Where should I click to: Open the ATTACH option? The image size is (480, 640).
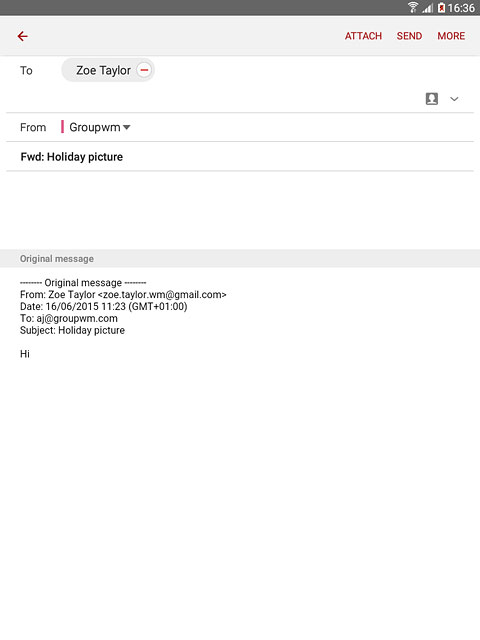pos(363,36)
